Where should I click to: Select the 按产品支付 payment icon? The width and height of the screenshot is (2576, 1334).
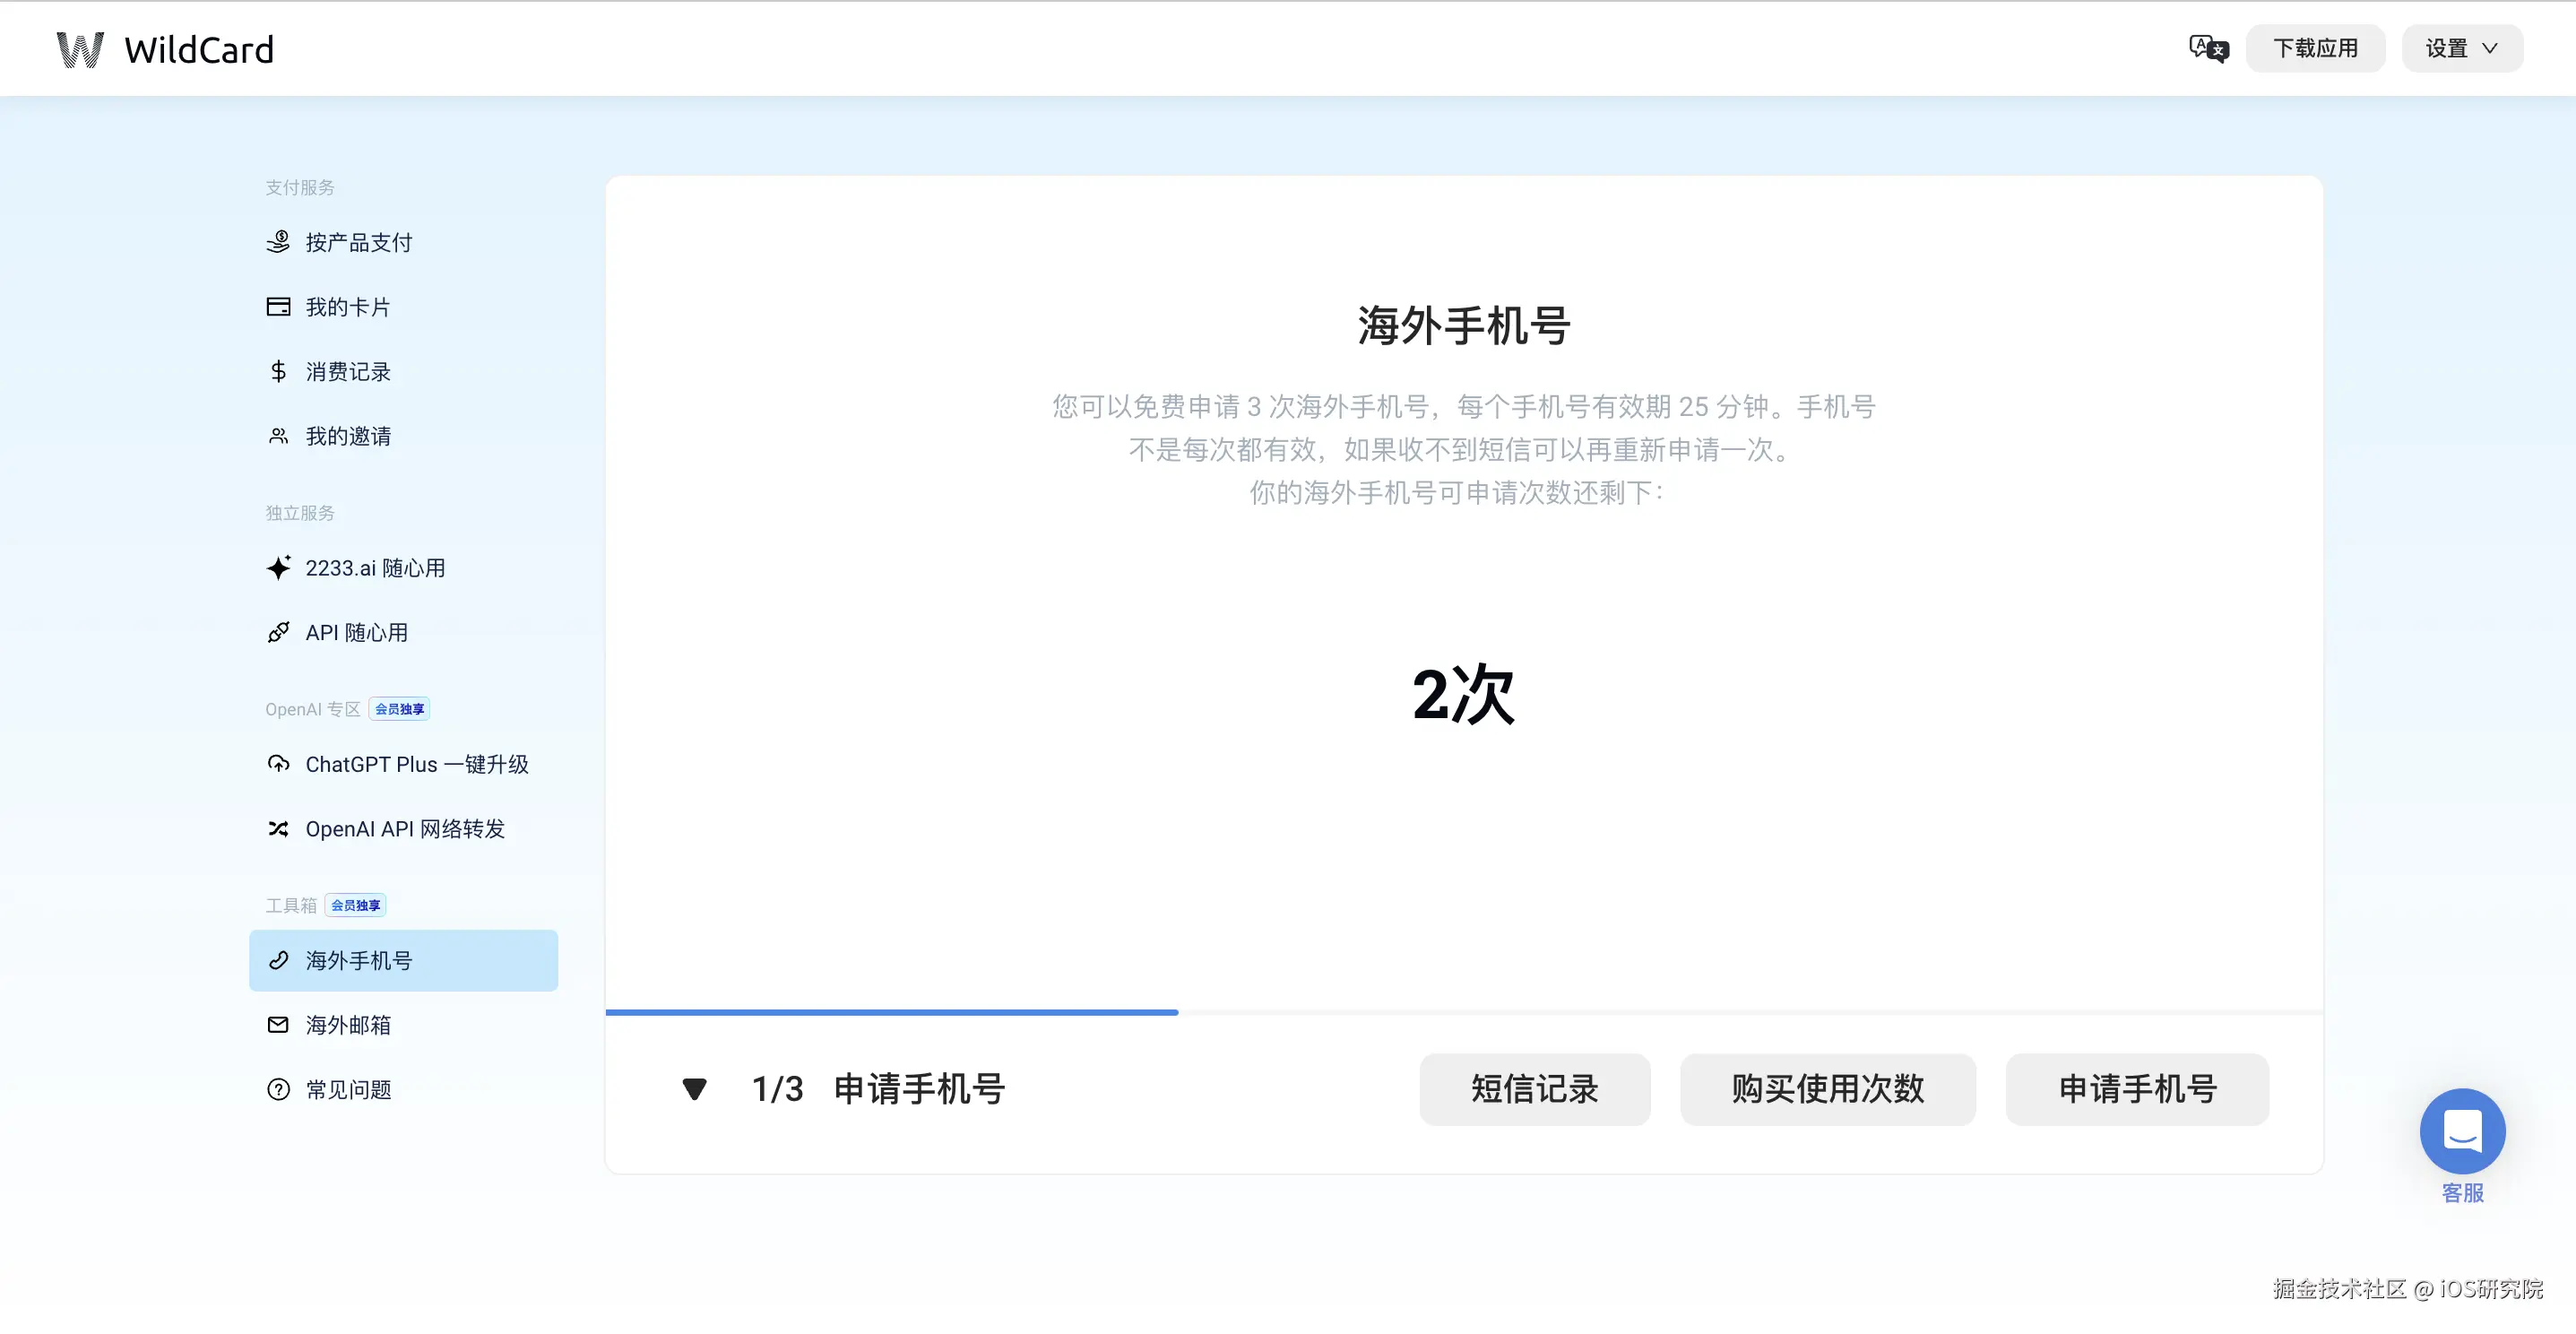click(x=279, y=242)
